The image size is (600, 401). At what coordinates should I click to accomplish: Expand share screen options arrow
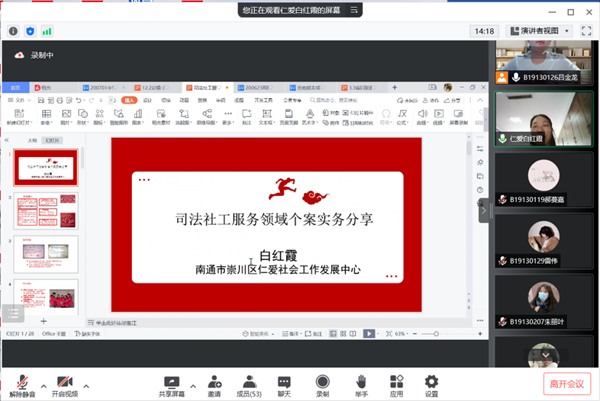tap(191, 382)
